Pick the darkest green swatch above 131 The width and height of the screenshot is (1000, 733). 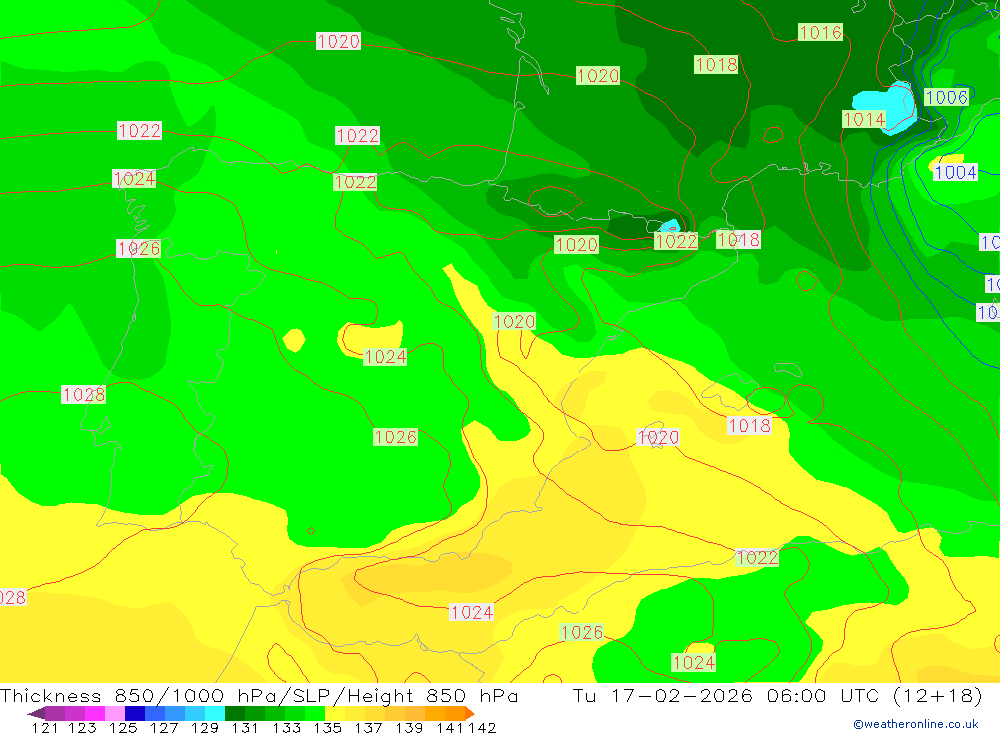(235, 714)
